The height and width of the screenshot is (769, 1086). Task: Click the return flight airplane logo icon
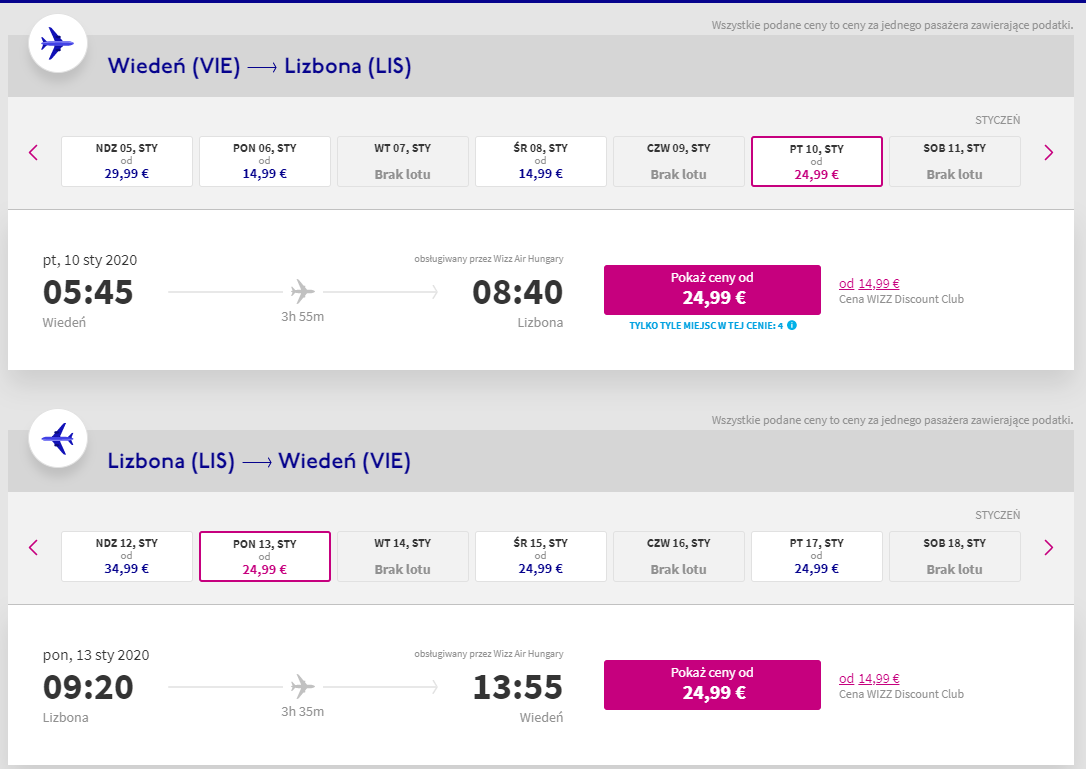tap(57, 439)
